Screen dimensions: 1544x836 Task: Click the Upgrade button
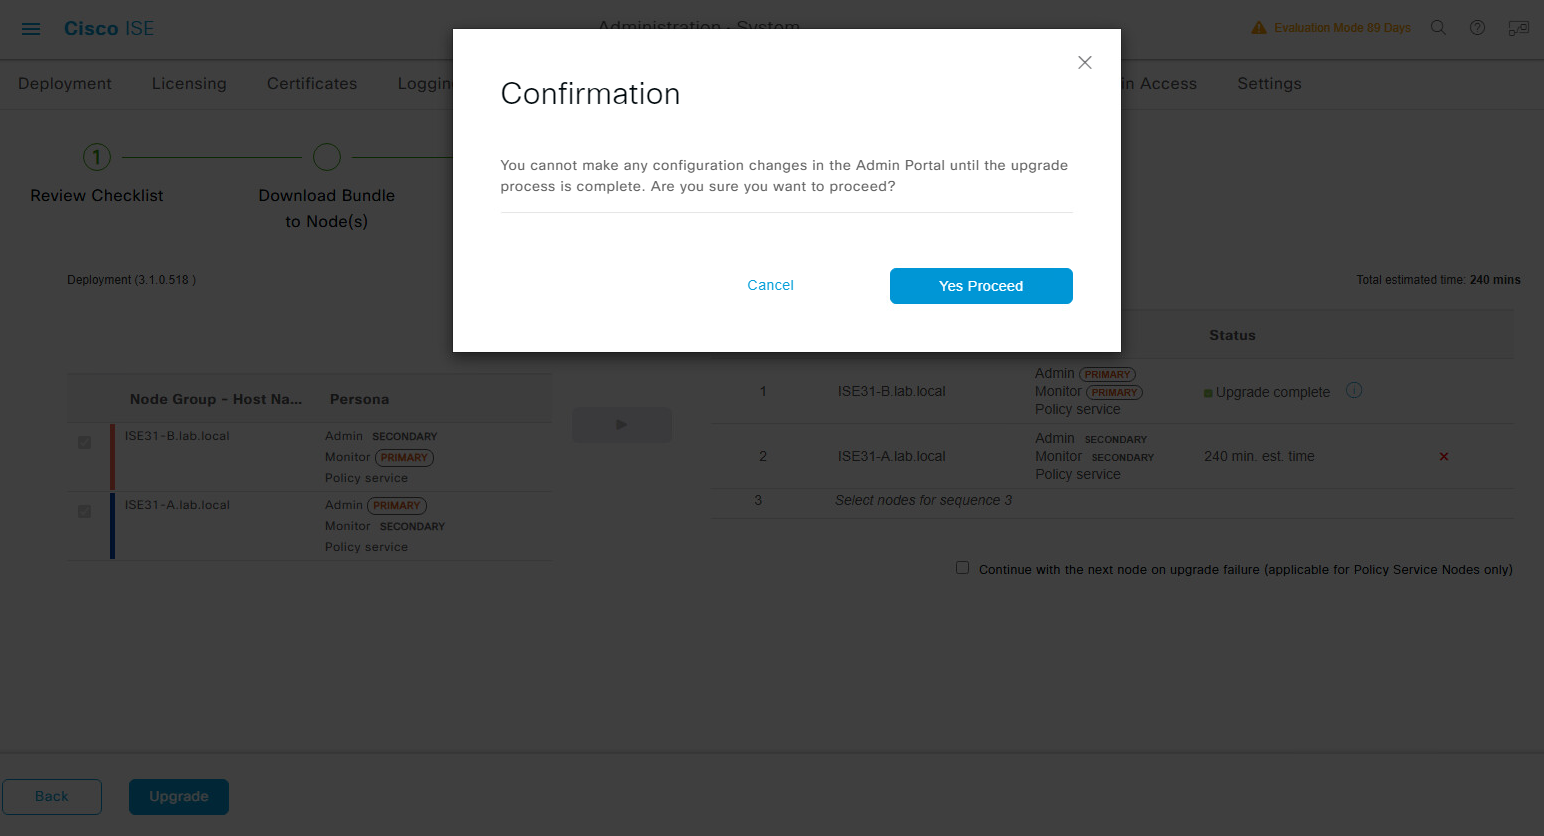tap(179, 797)
